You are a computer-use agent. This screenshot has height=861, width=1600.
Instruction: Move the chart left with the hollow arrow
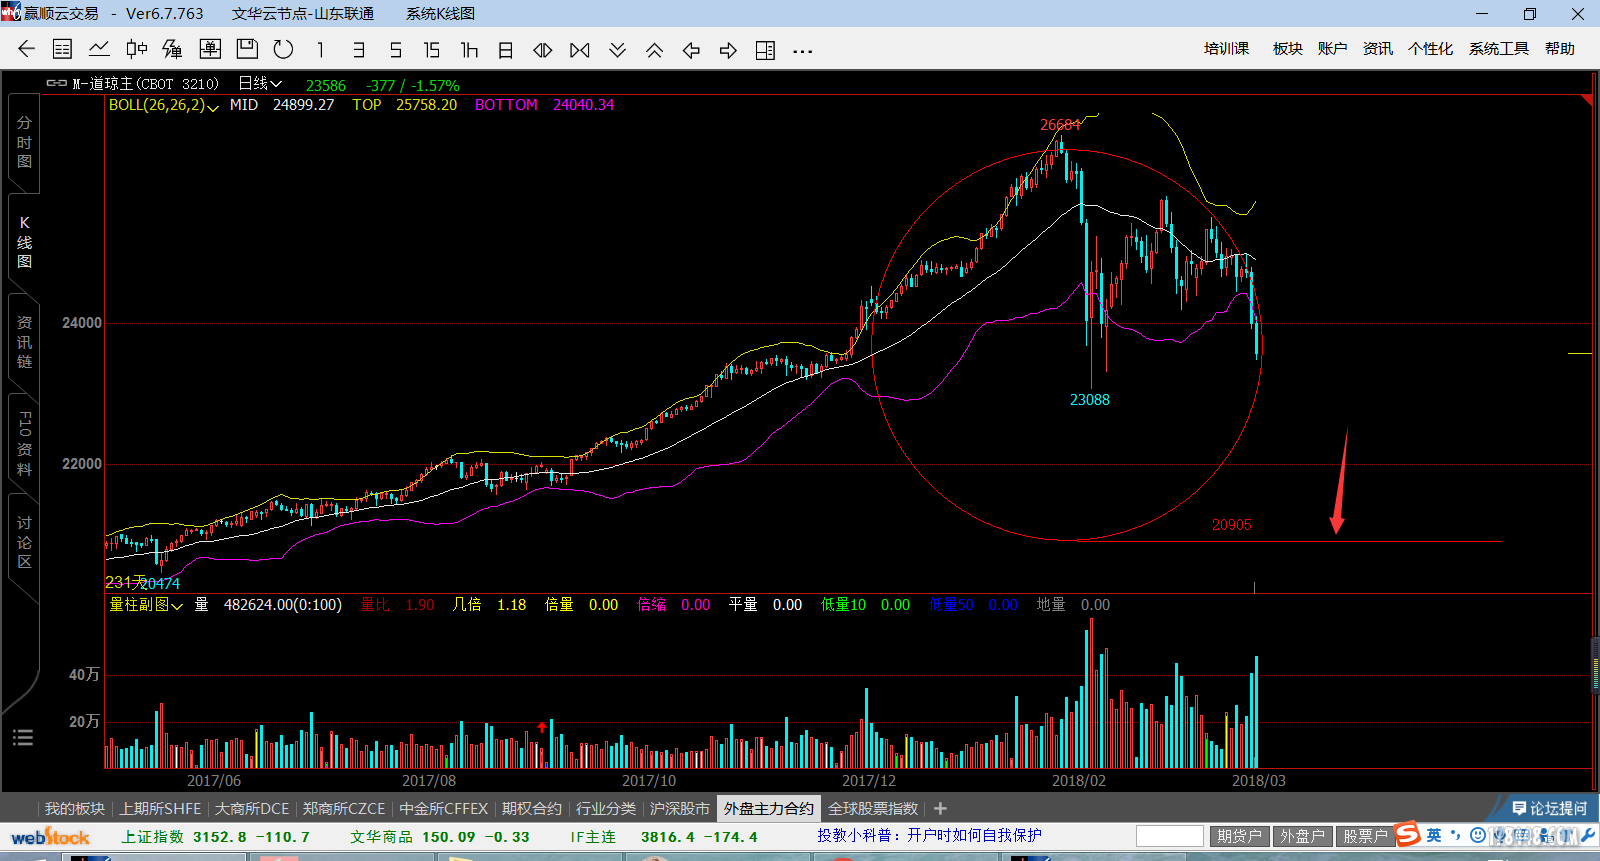[691, 50]
